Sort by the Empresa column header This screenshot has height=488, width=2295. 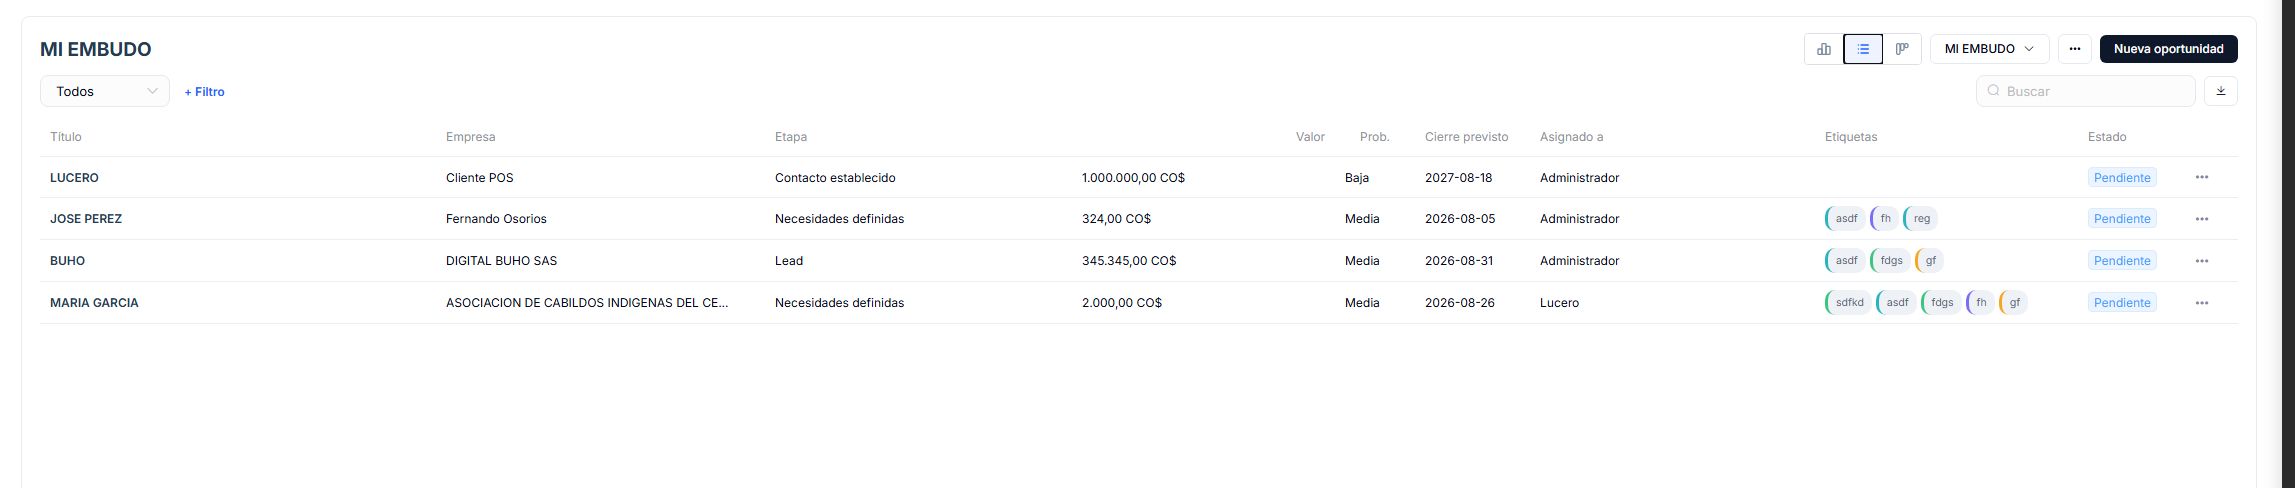tap(470, 137)
